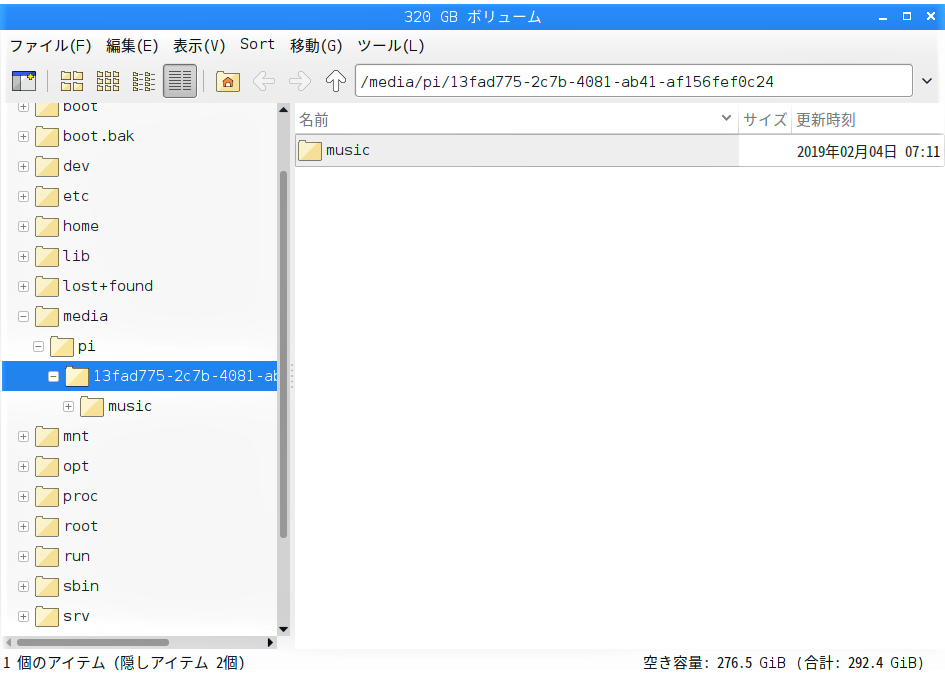The image size is (945, 674).
Task: Sort by 更新時刻 column header
Action: point(868,119)
